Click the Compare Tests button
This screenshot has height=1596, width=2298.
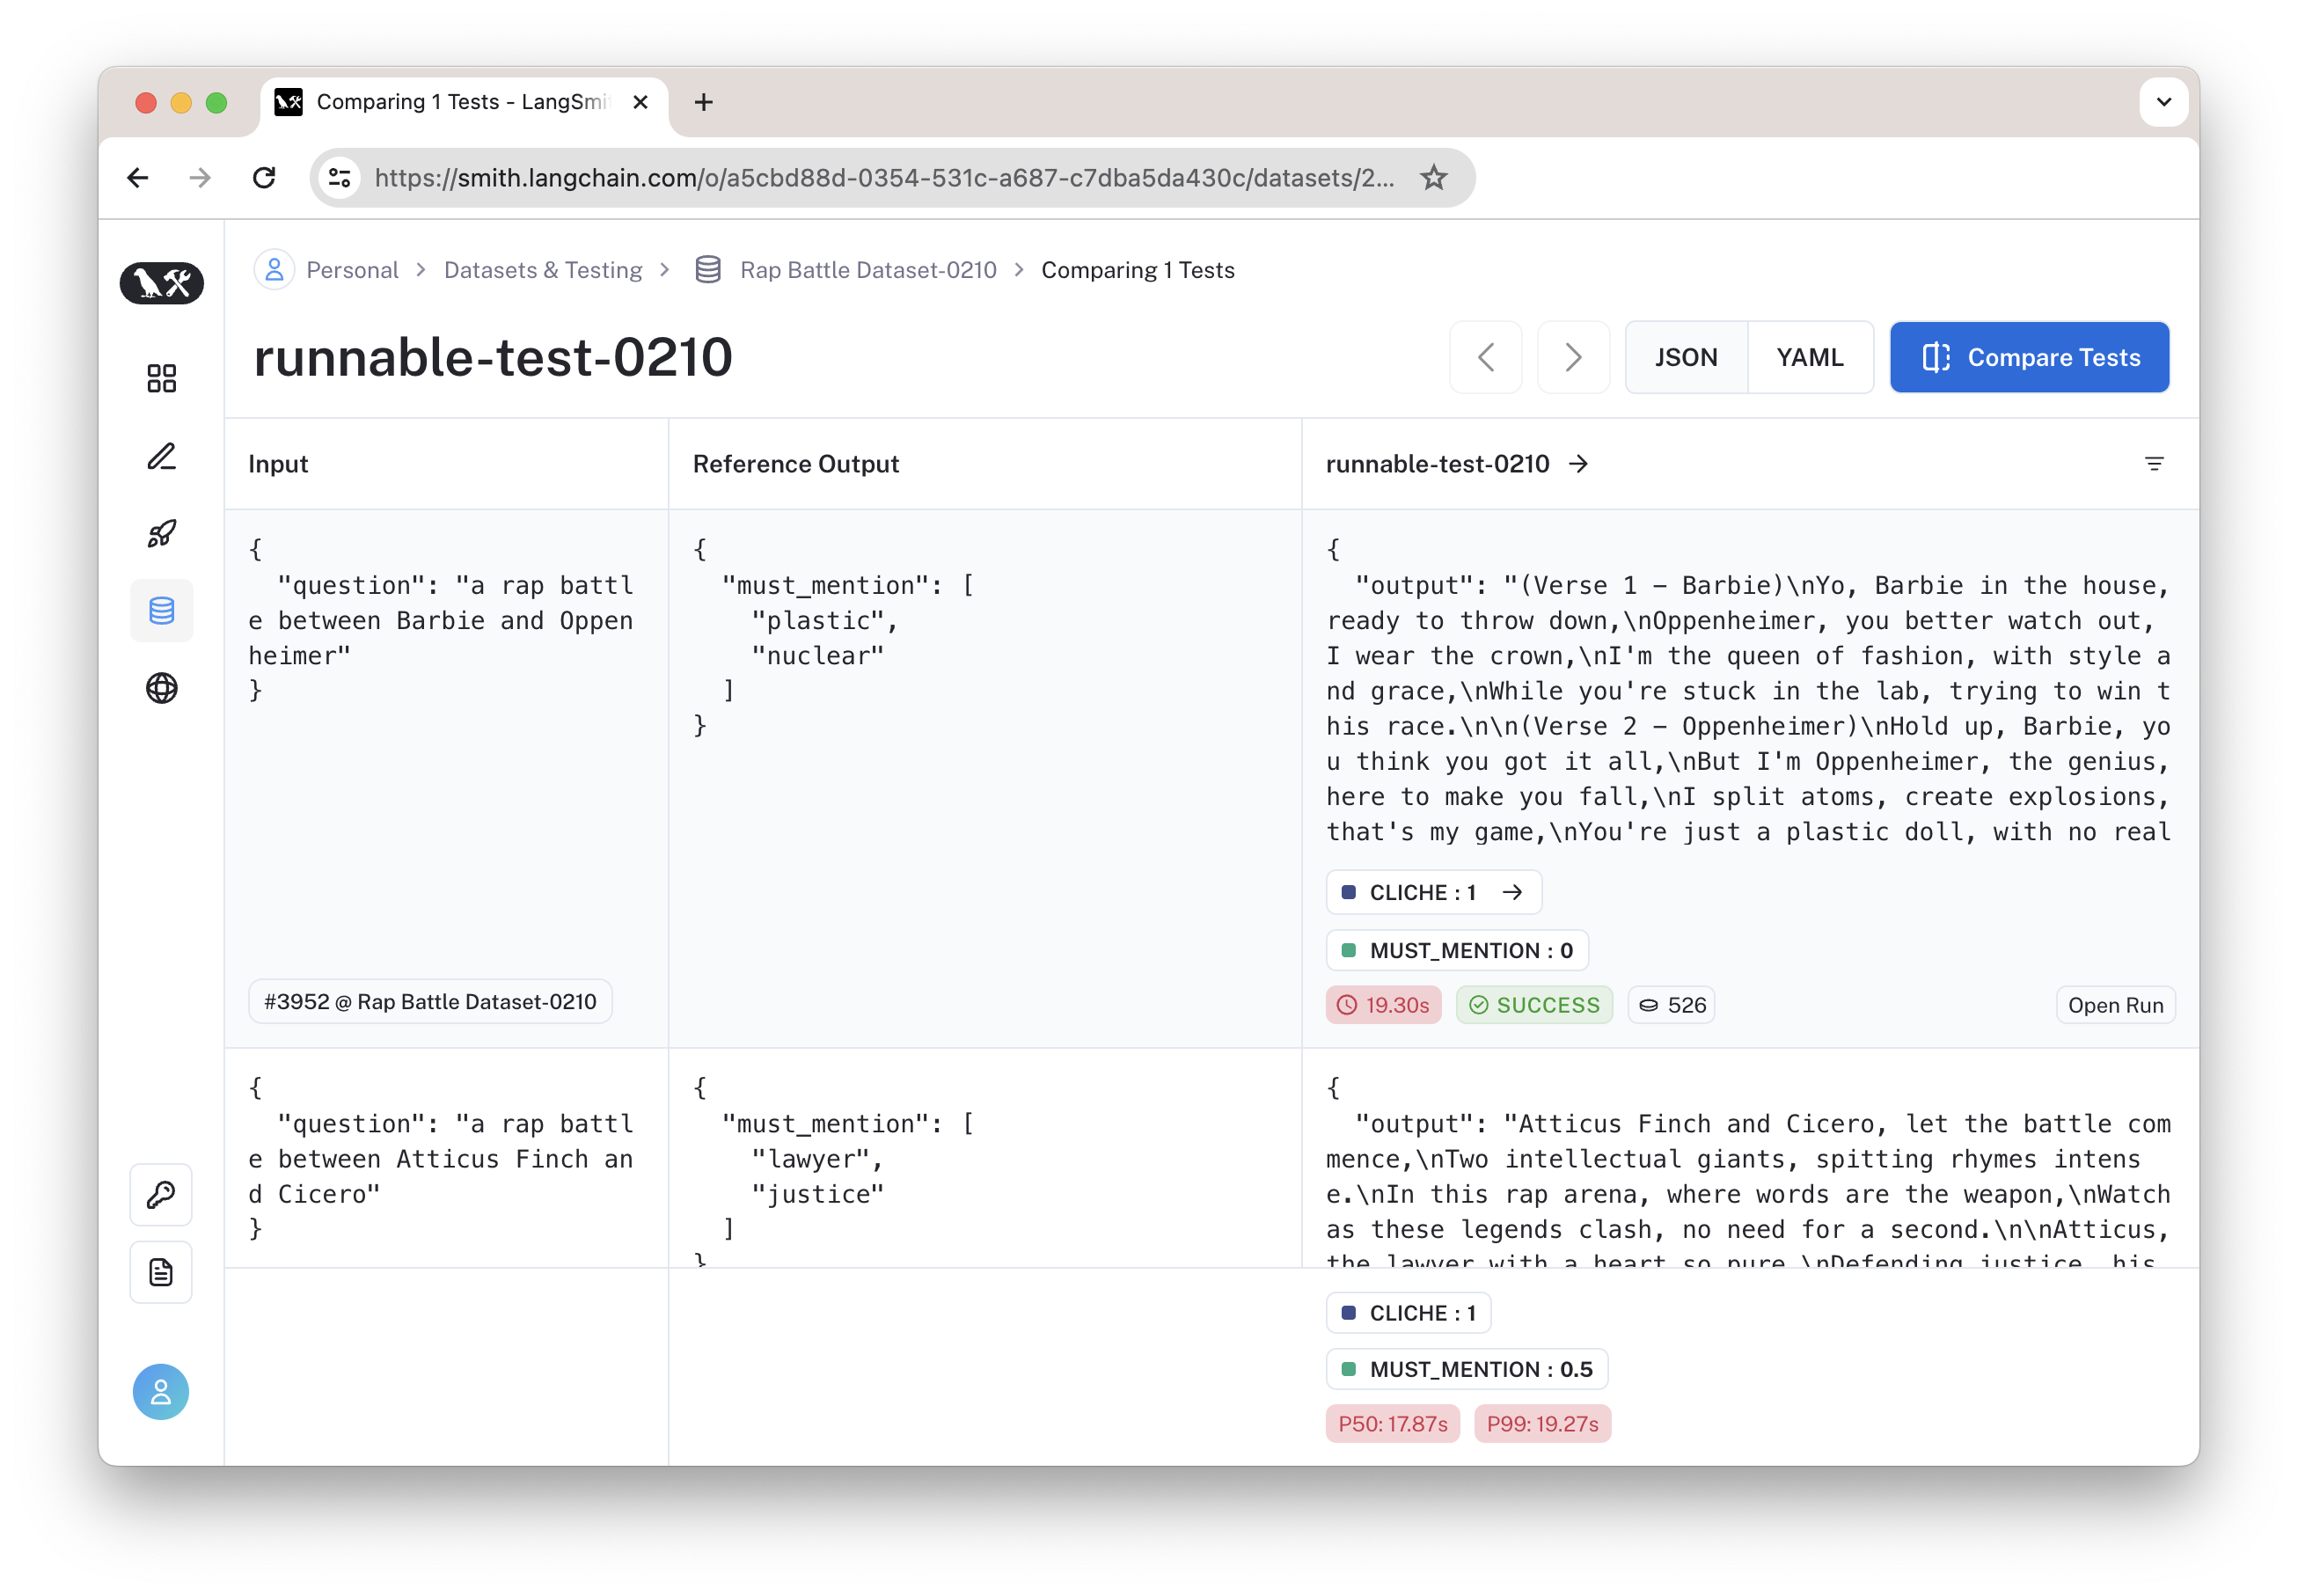click(2028, 357)
